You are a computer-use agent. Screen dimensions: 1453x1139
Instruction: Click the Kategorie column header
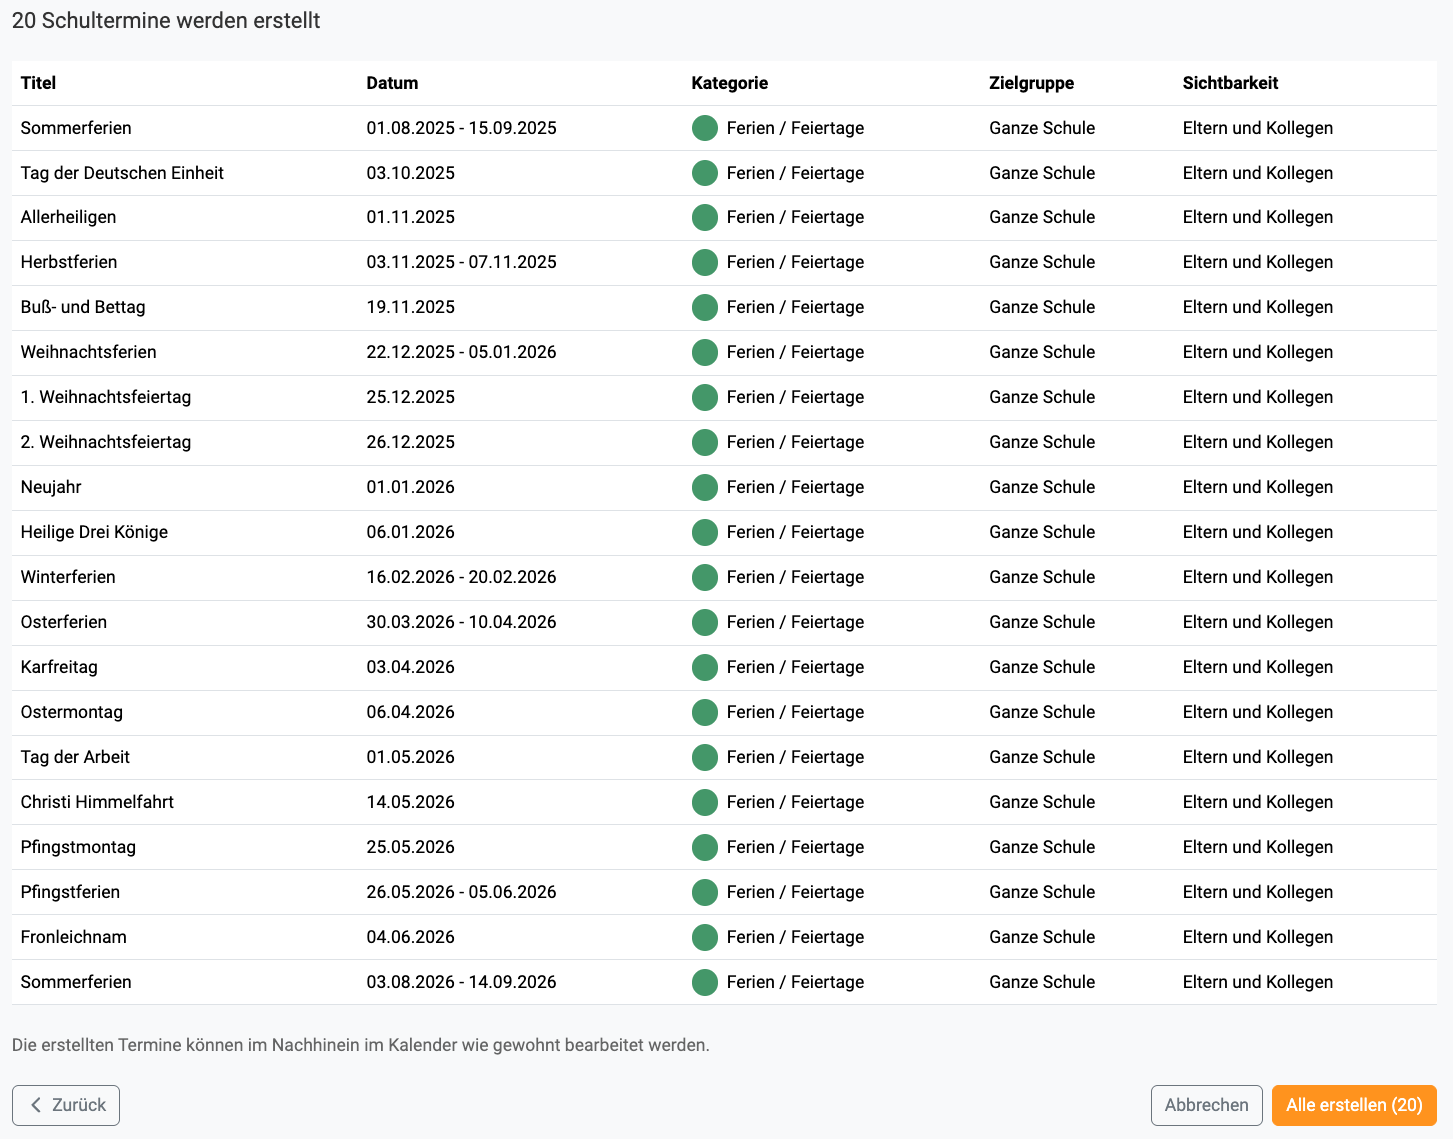click(729, 83)
